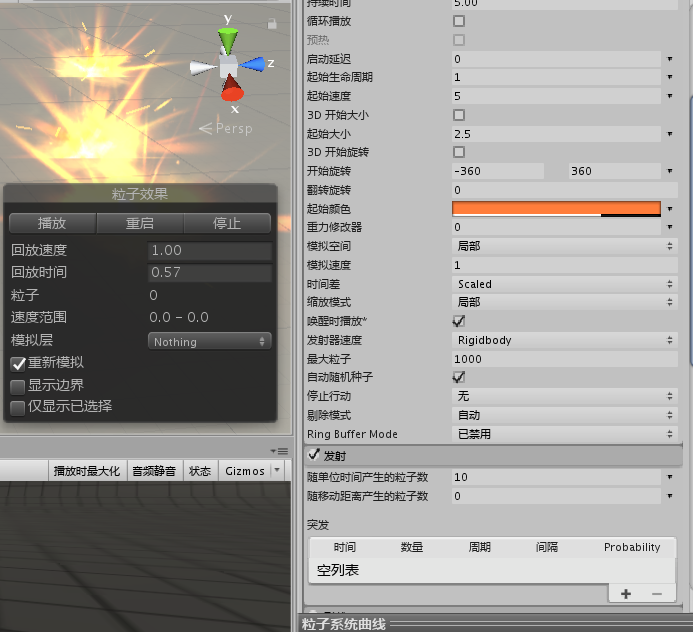Click the 开始旋转 maximum field 360

[x=615, y=171]
